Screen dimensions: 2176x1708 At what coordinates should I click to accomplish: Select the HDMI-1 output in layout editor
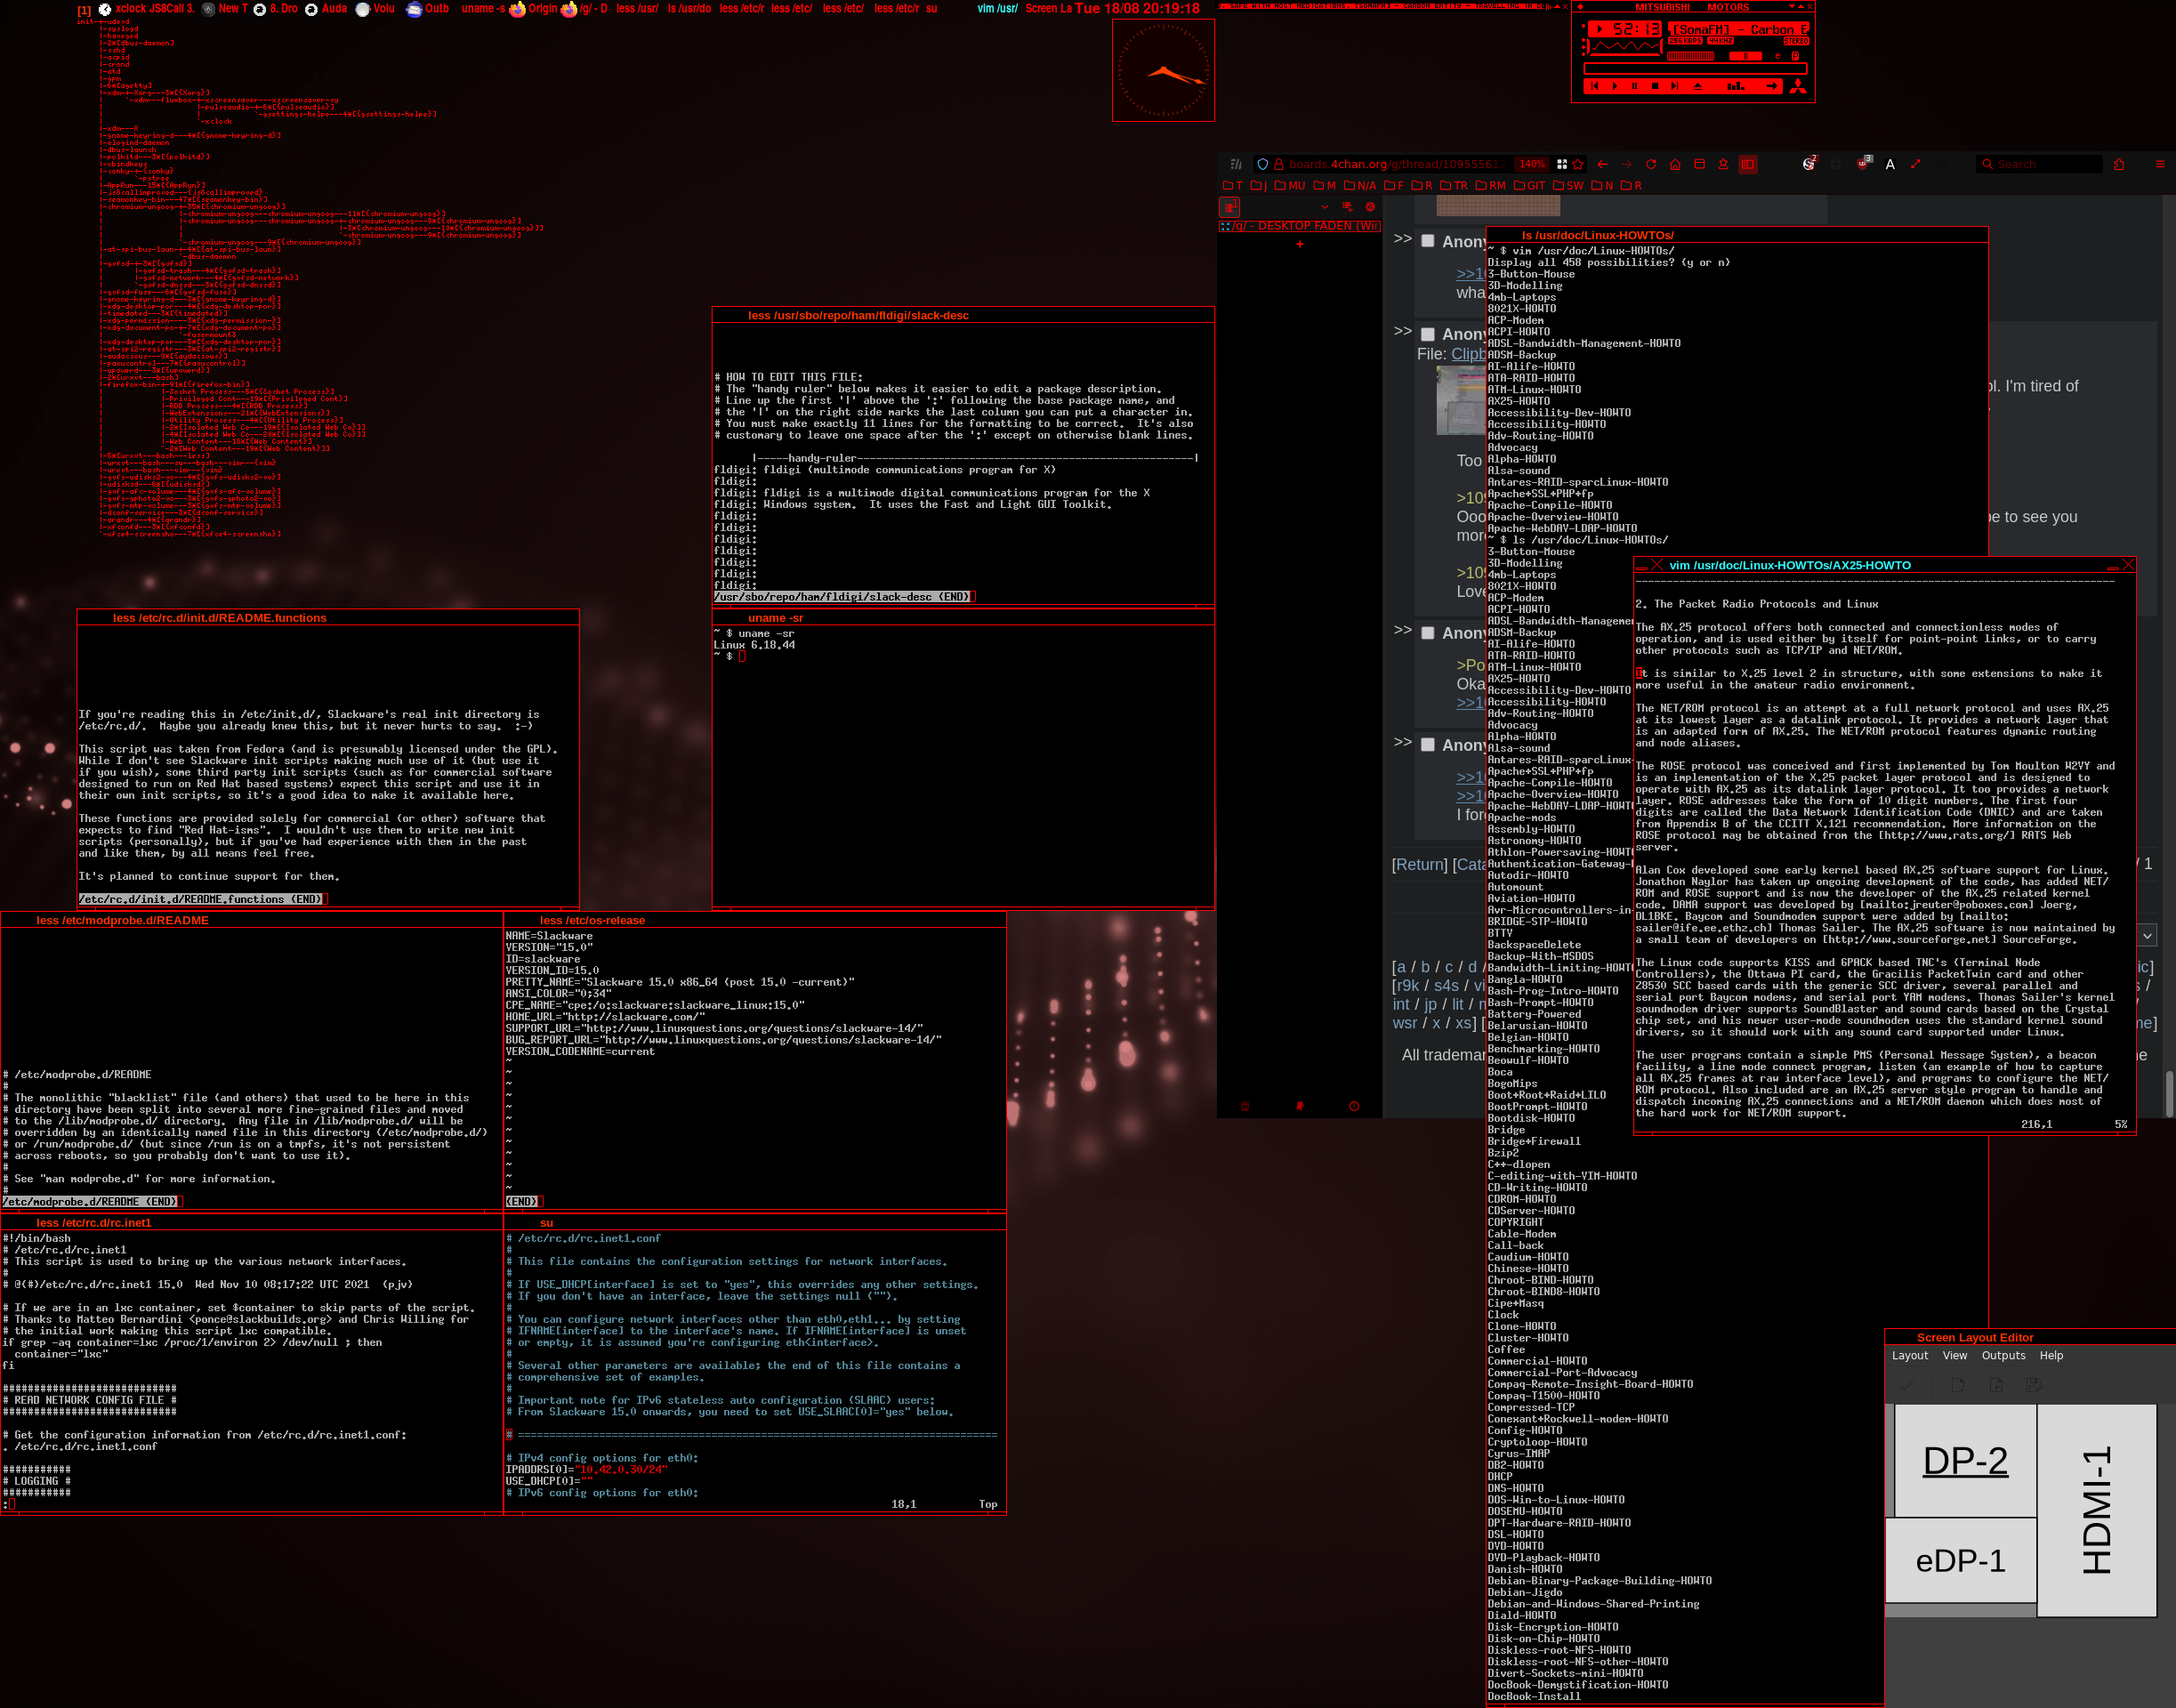click(2097, 1510)
